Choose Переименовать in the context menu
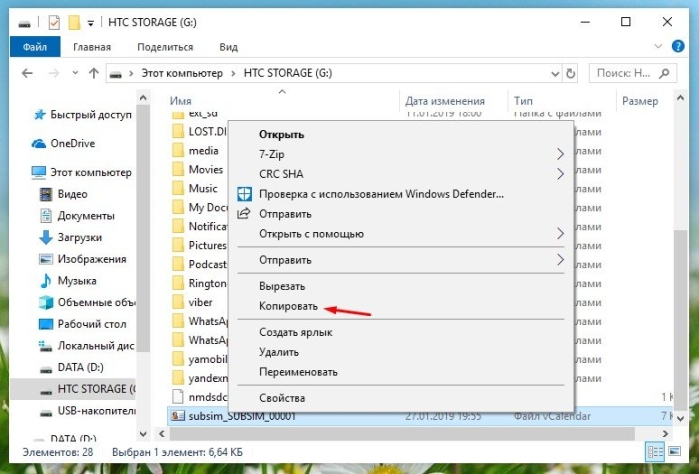Viewport: 699px width, 474px height. click(x=298, y=372)
